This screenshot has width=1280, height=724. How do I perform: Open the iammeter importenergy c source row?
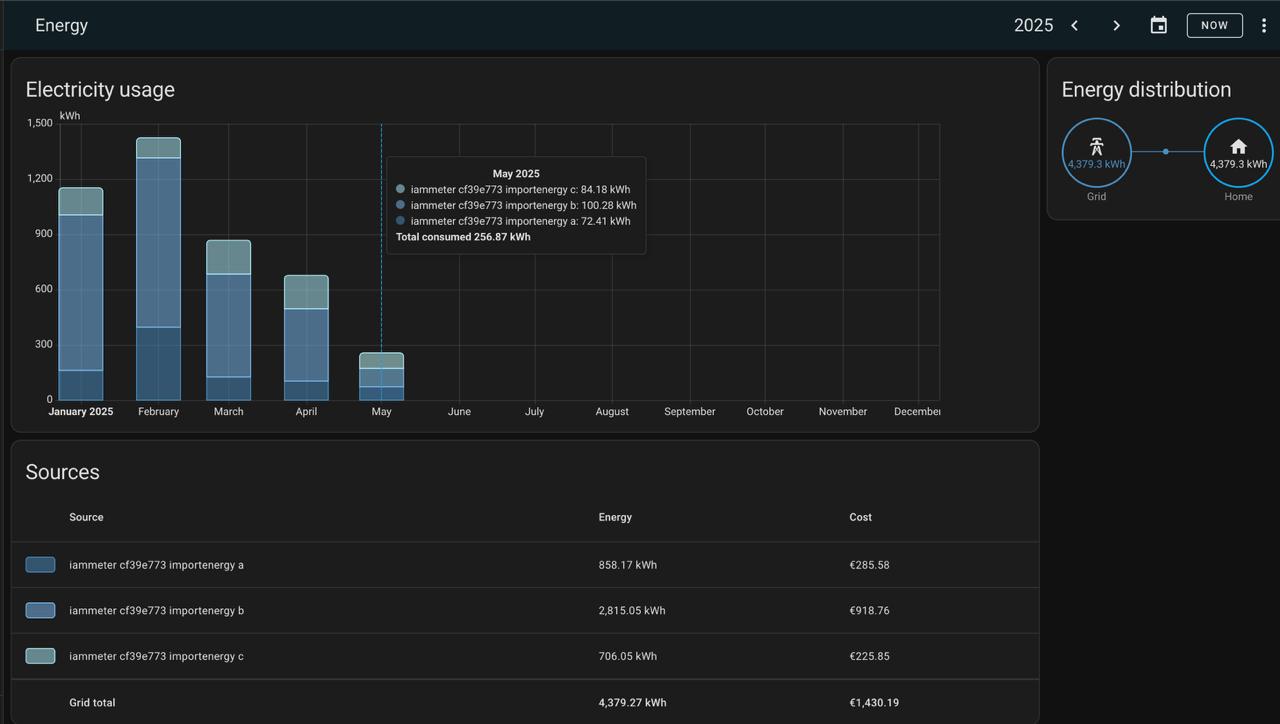tap(156, 656)
